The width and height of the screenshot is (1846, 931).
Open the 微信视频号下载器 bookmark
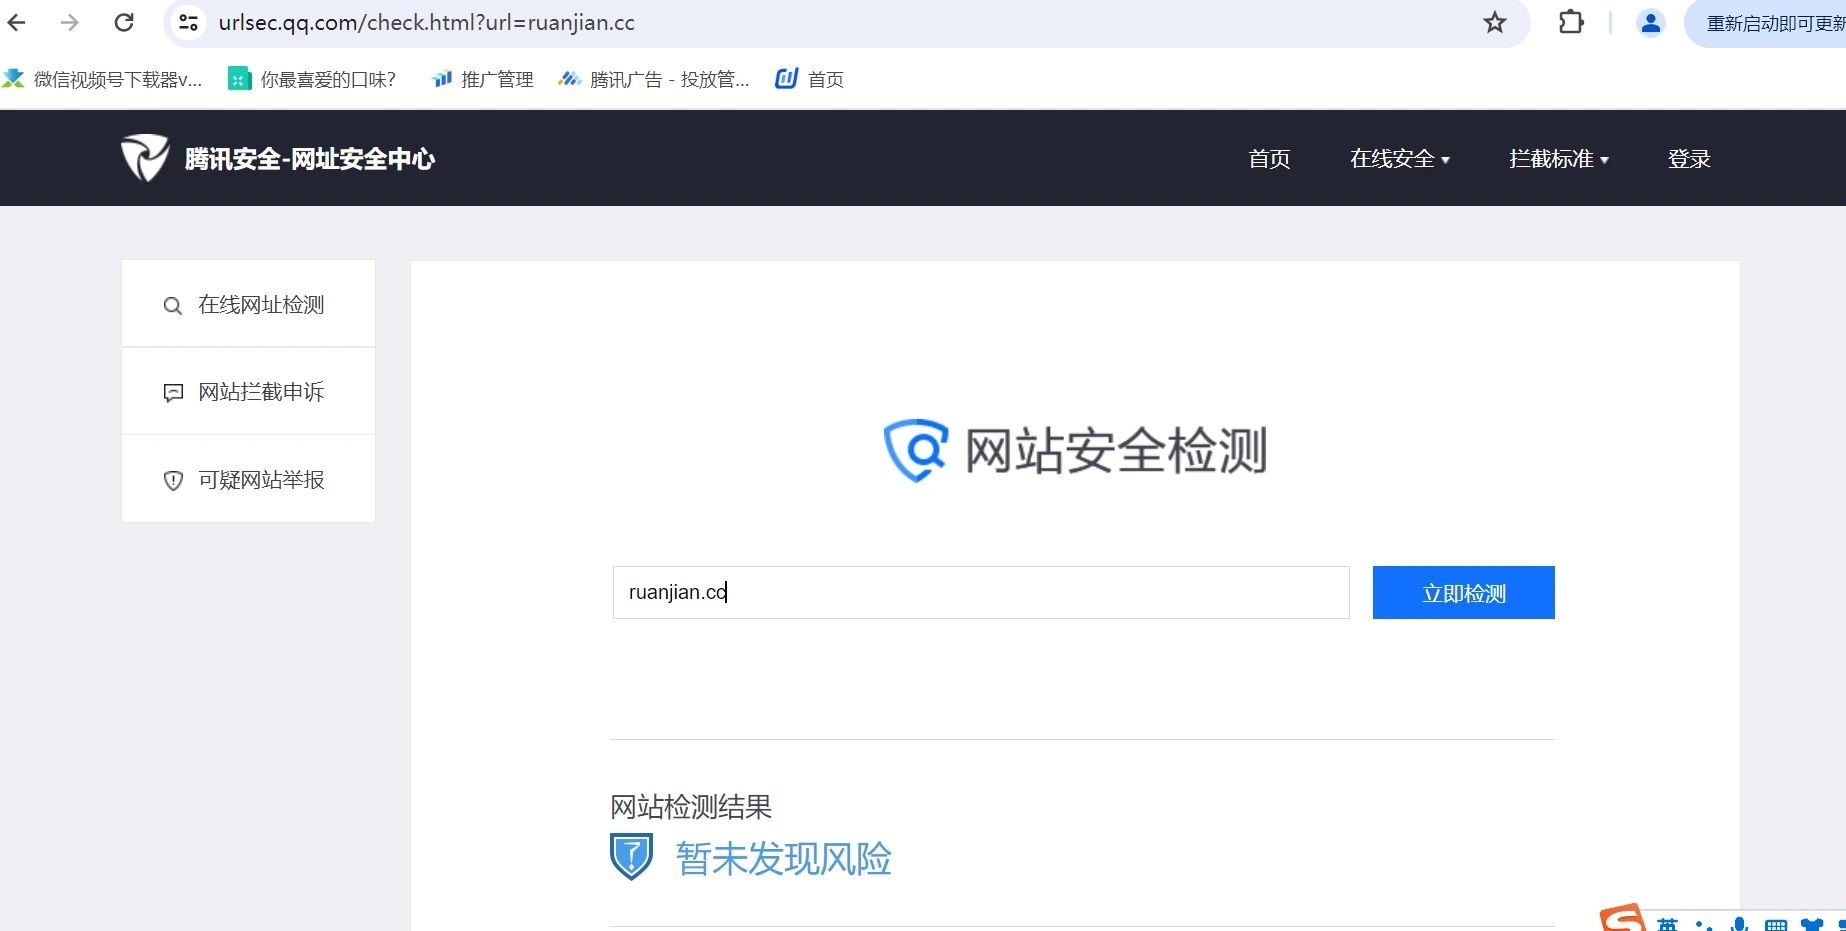point(102,79)
